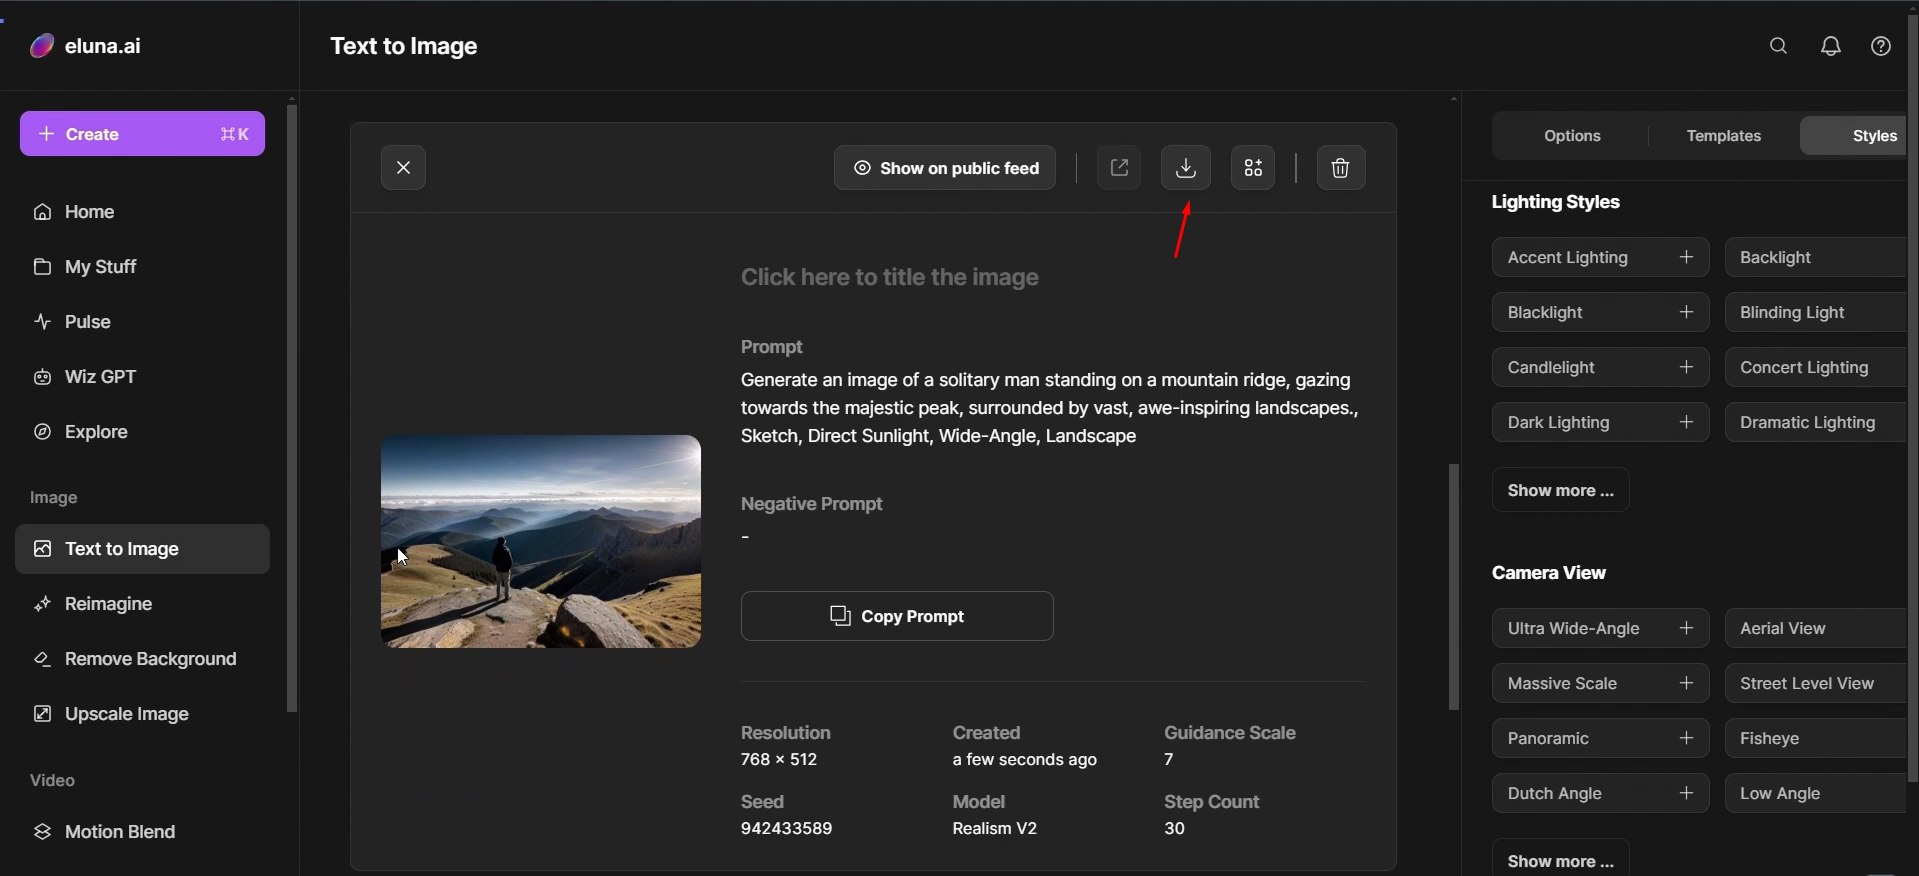Switch to the Templates tab
The width and height of the screenshot is (1919, 876).
[1723, 136]
